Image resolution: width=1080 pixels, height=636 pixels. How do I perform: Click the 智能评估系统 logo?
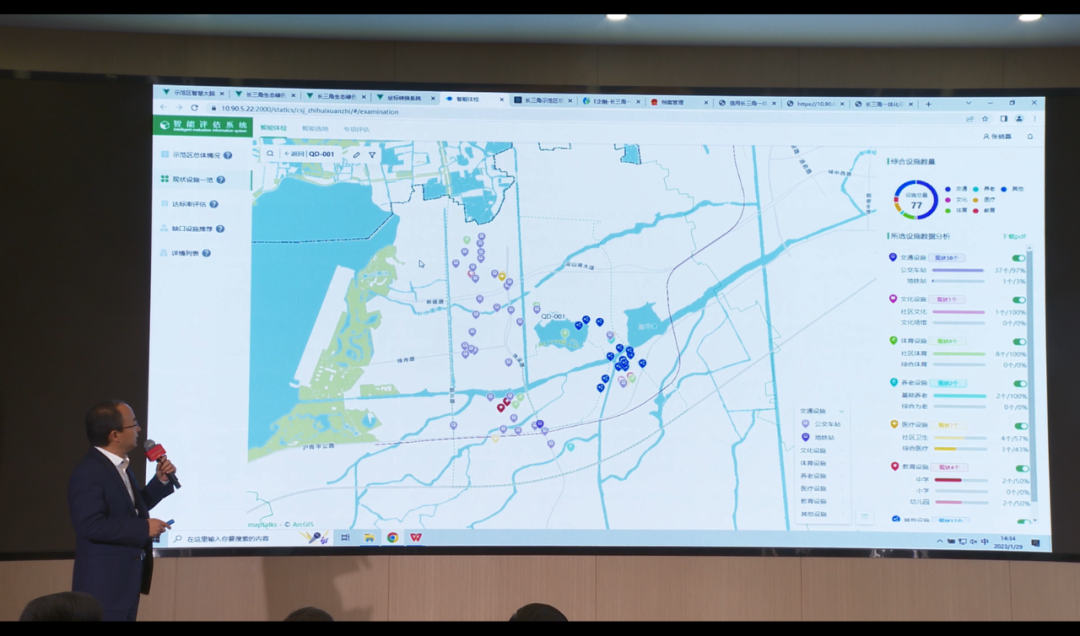pos(203,125)
